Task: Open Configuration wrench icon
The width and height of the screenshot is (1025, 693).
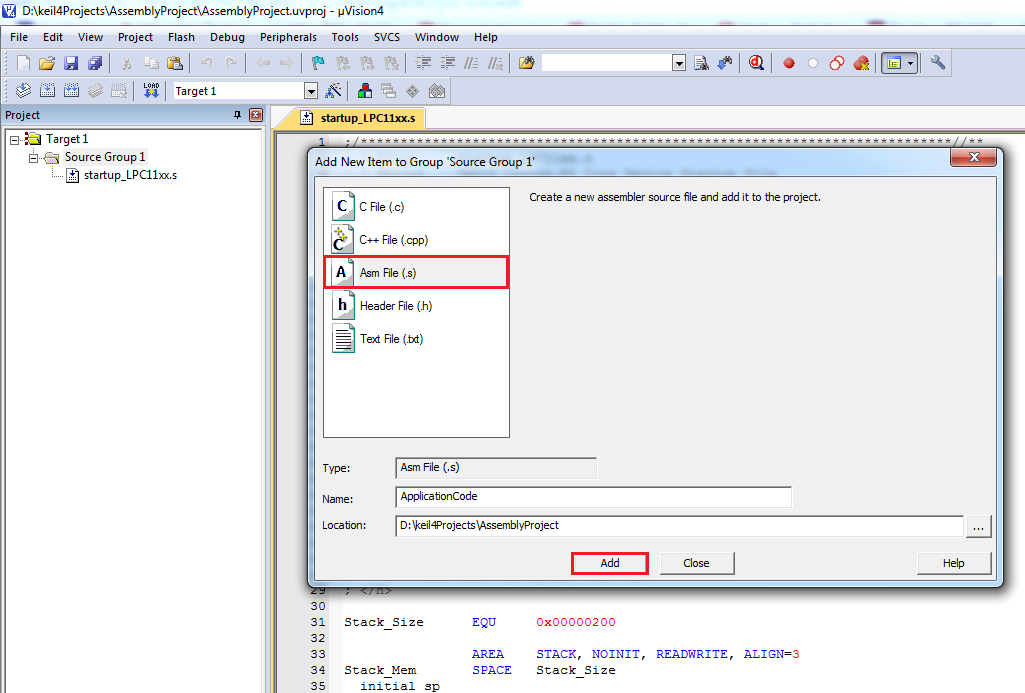Action: click(938, 63)
